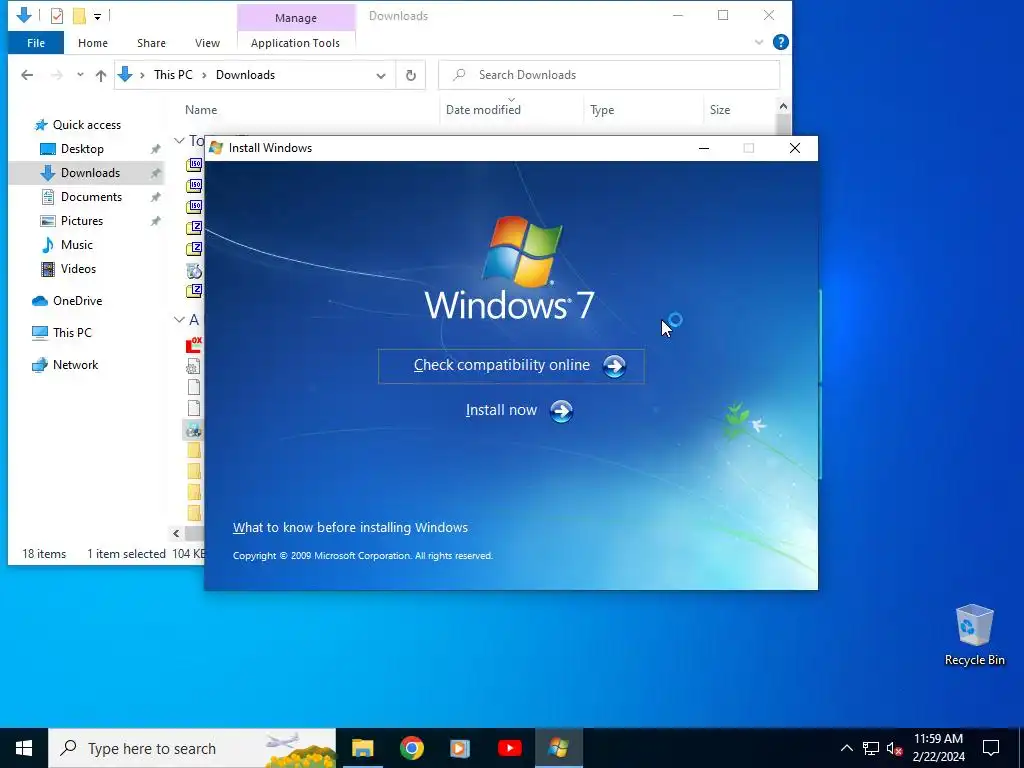Open the address bar history dropdown
1024x768 pixels.
(x=381, y=76)
